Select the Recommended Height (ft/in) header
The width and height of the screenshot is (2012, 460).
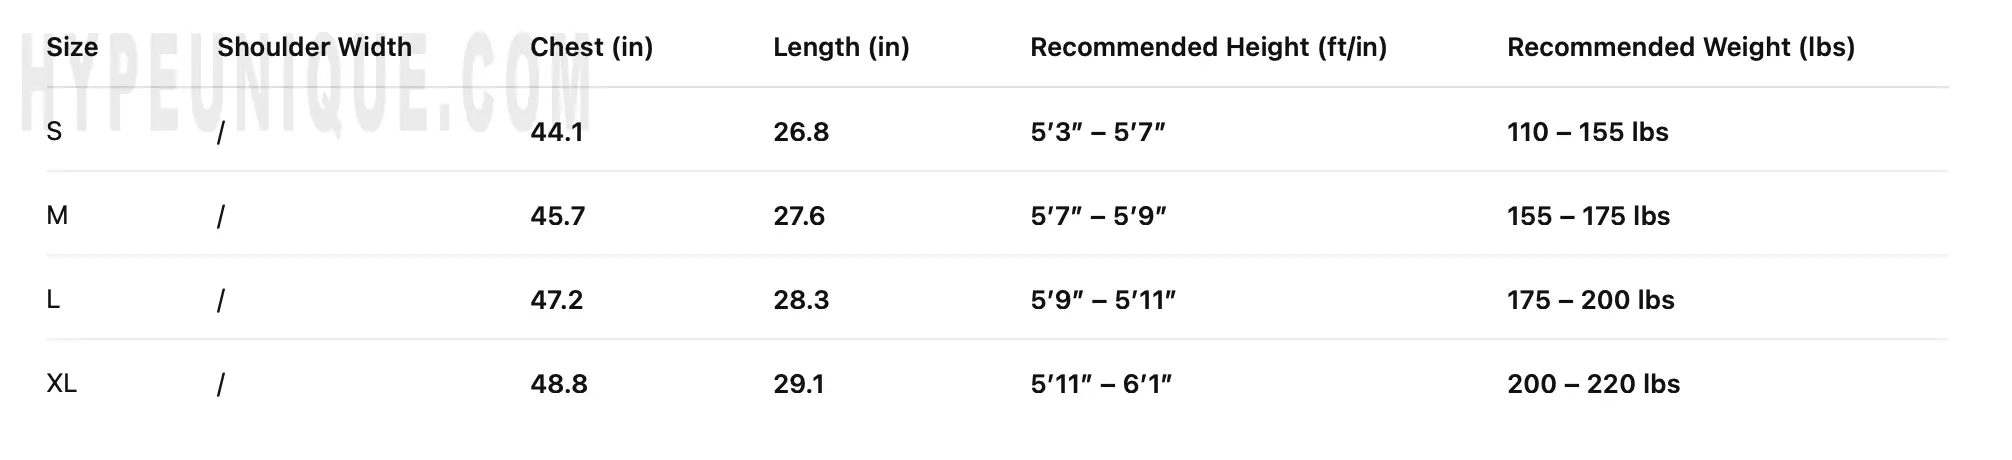1208,47
